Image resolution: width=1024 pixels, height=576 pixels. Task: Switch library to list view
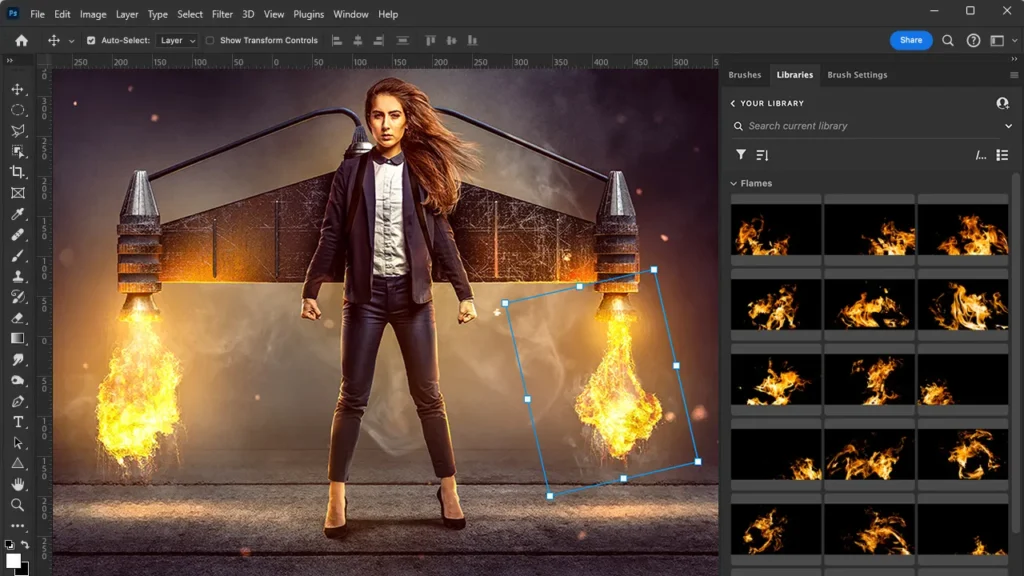point(1002,155)
